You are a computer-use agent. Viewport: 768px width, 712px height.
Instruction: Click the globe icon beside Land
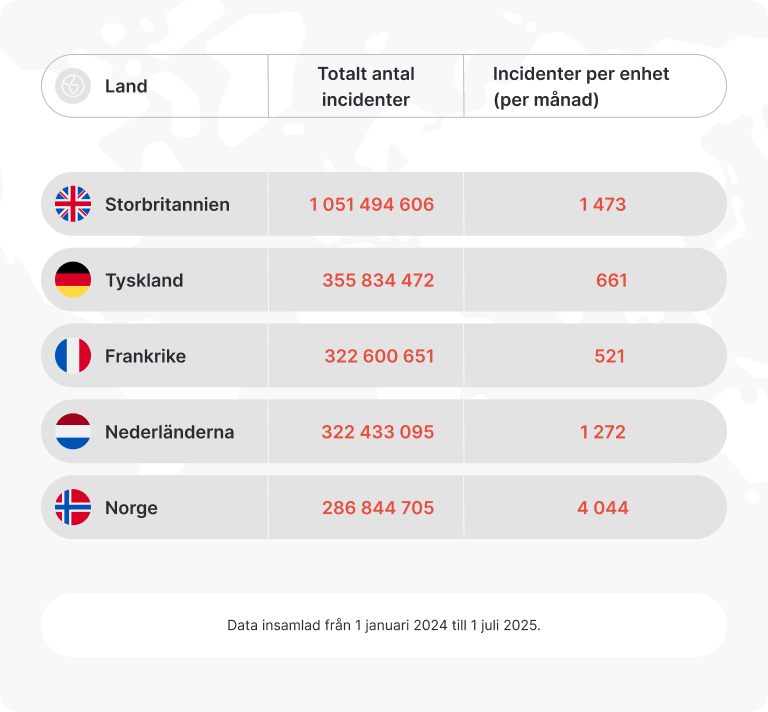pyautogui.click(x=73, y=86)
